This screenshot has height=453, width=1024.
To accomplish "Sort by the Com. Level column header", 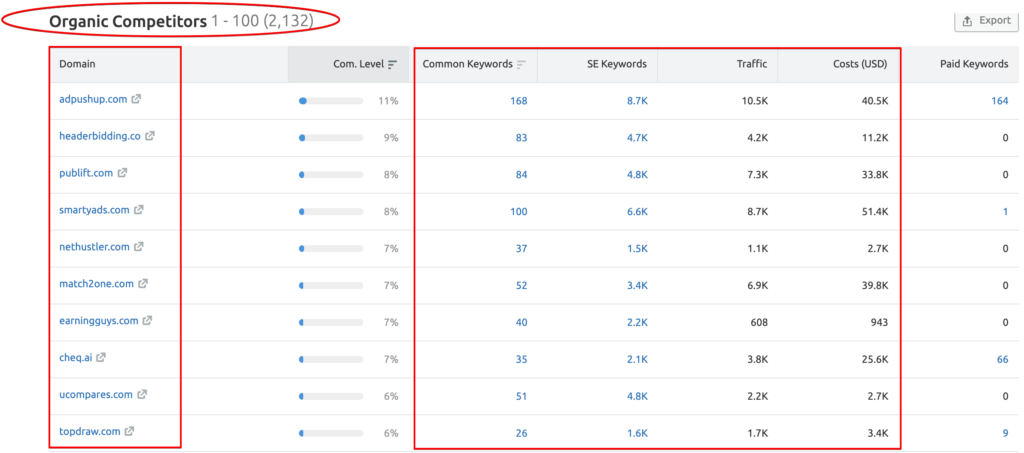I will pyautogui.click(x=348, y=64).
